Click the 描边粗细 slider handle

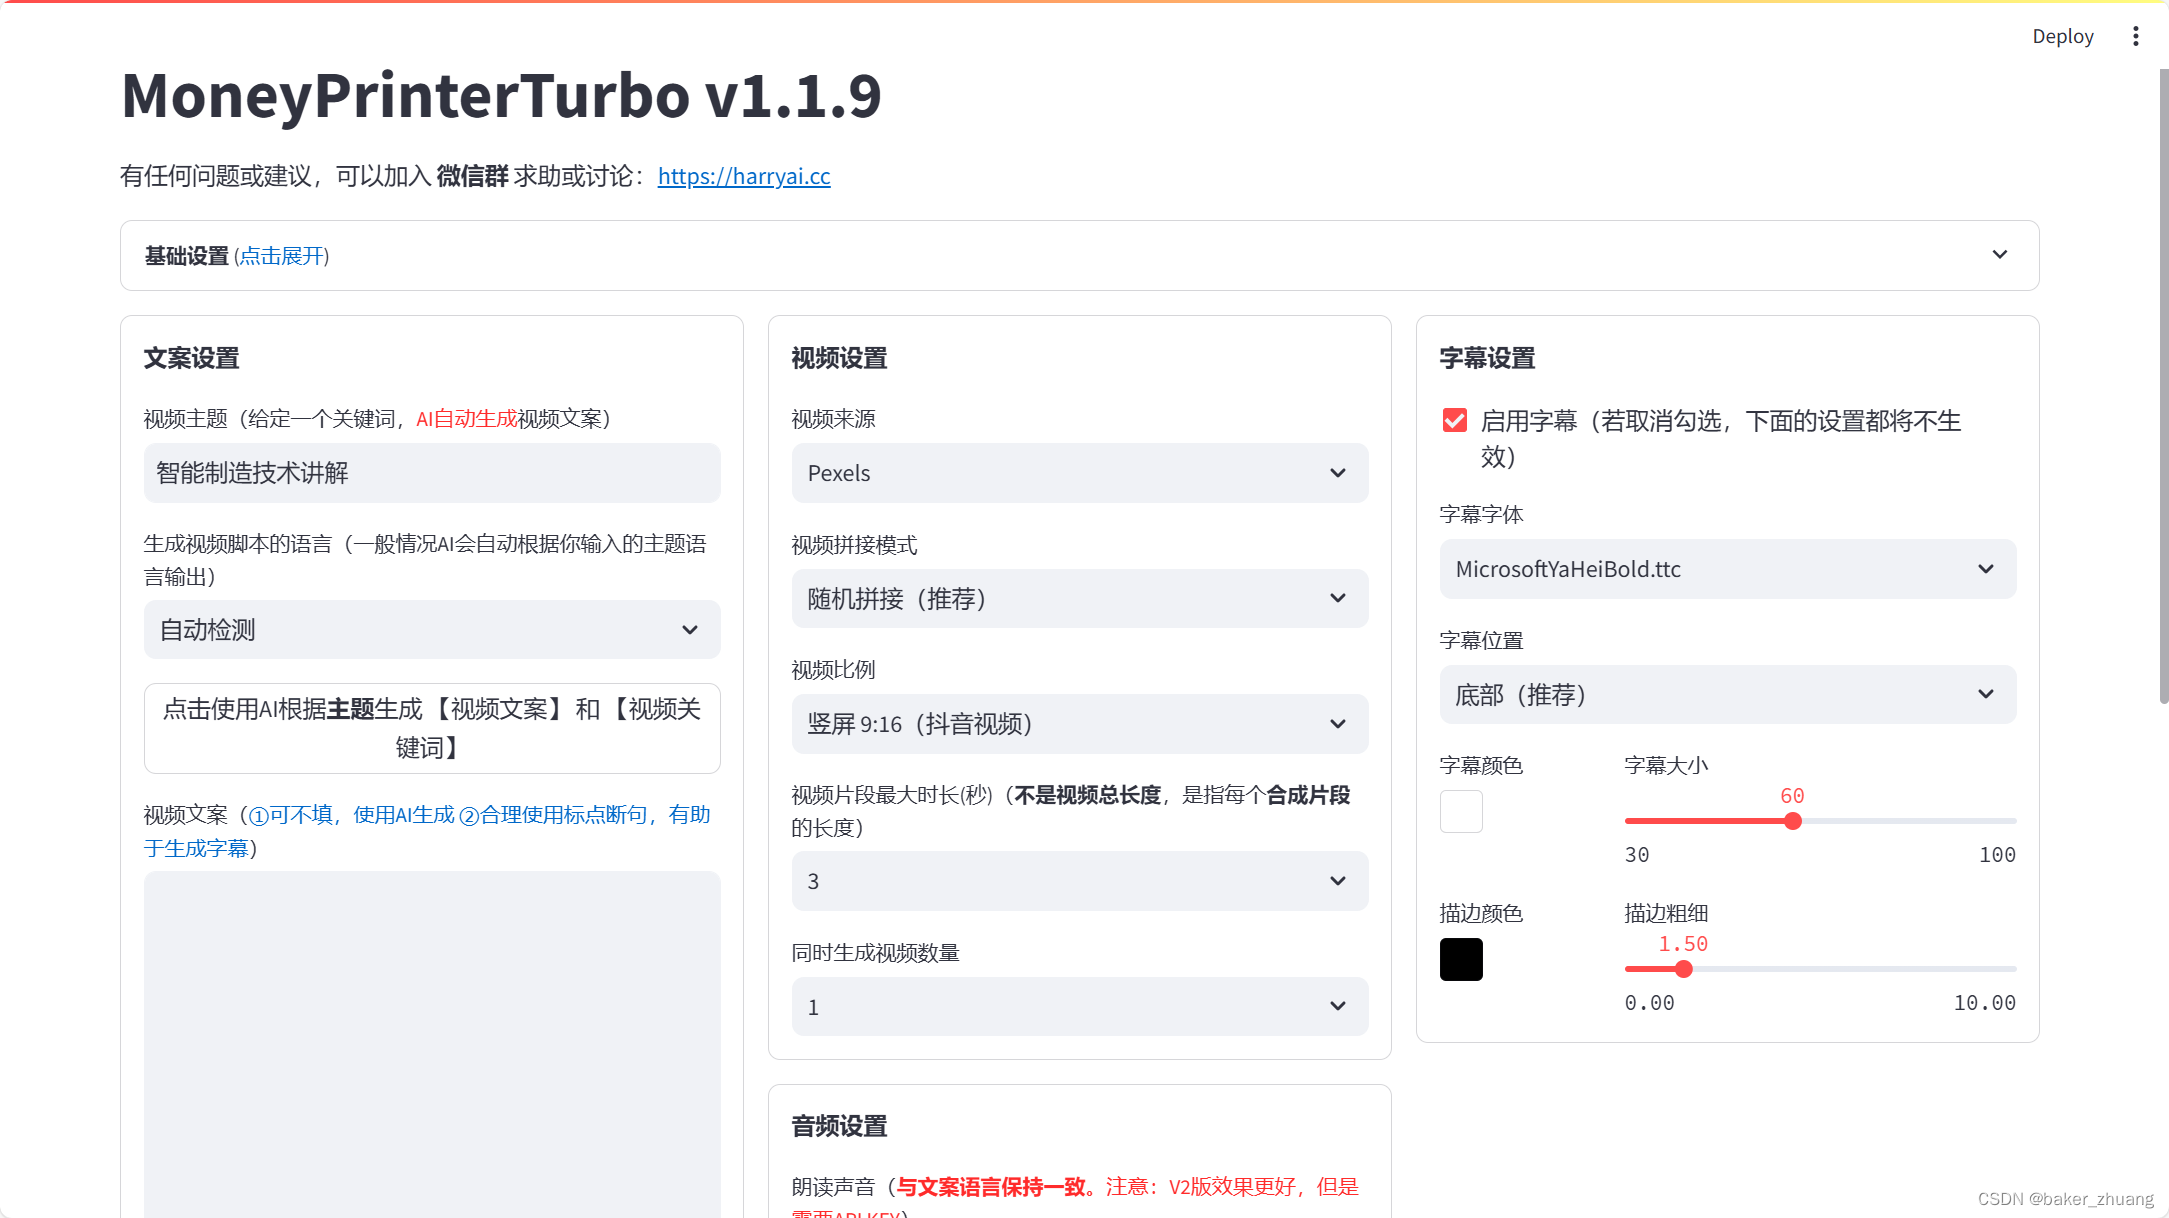tap(1683, 969)
